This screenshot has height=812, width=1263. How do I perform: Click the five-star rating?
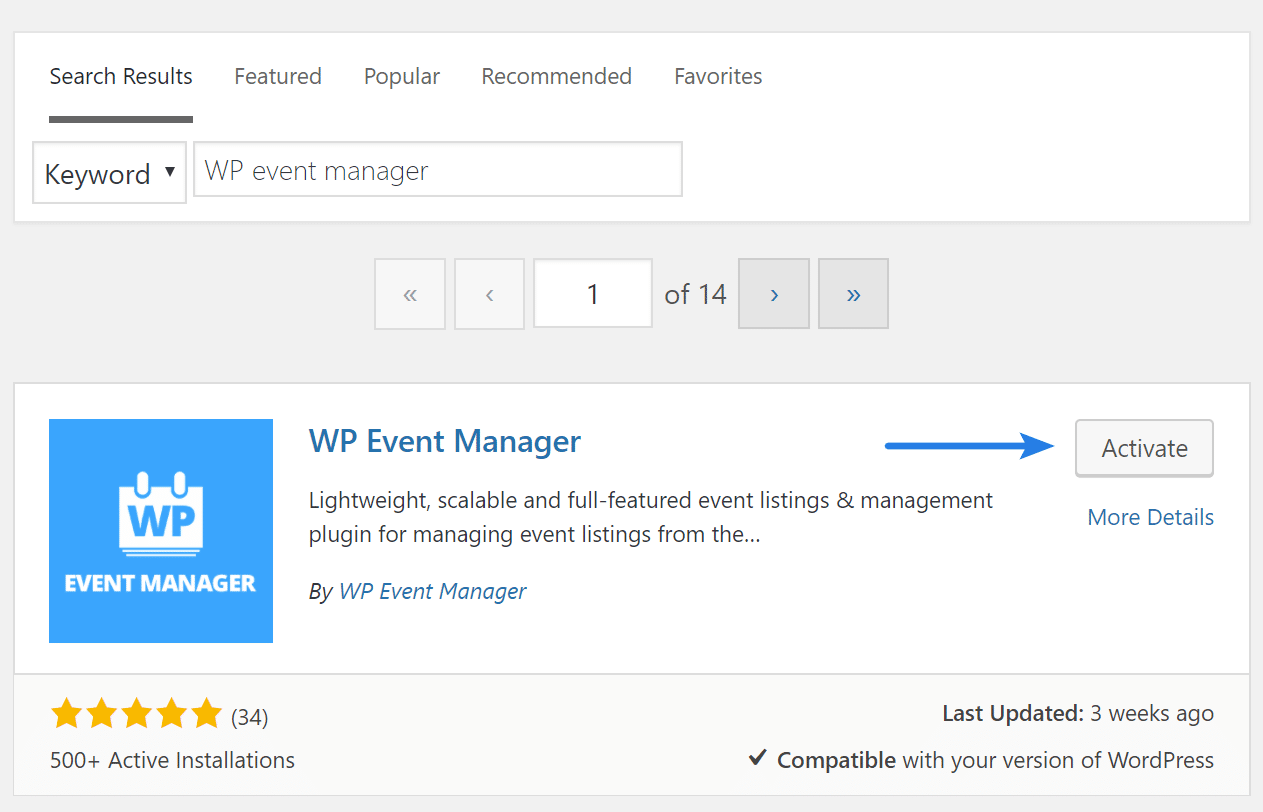[x=137, y=714]
